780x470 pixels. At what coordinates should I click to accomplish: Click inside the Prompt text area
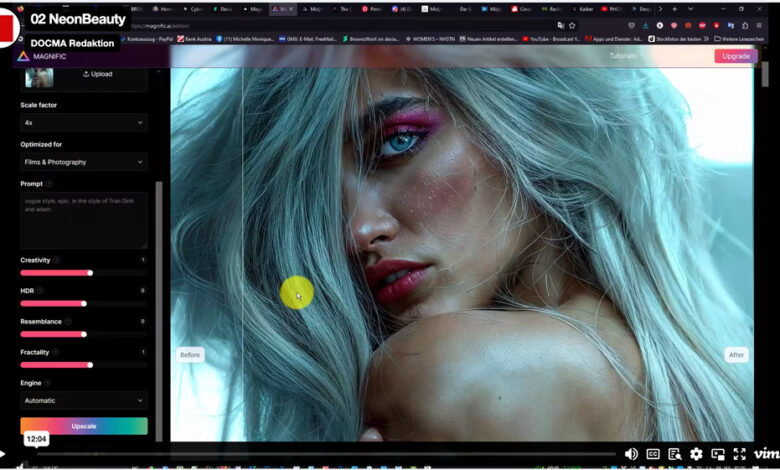point(84,219)
